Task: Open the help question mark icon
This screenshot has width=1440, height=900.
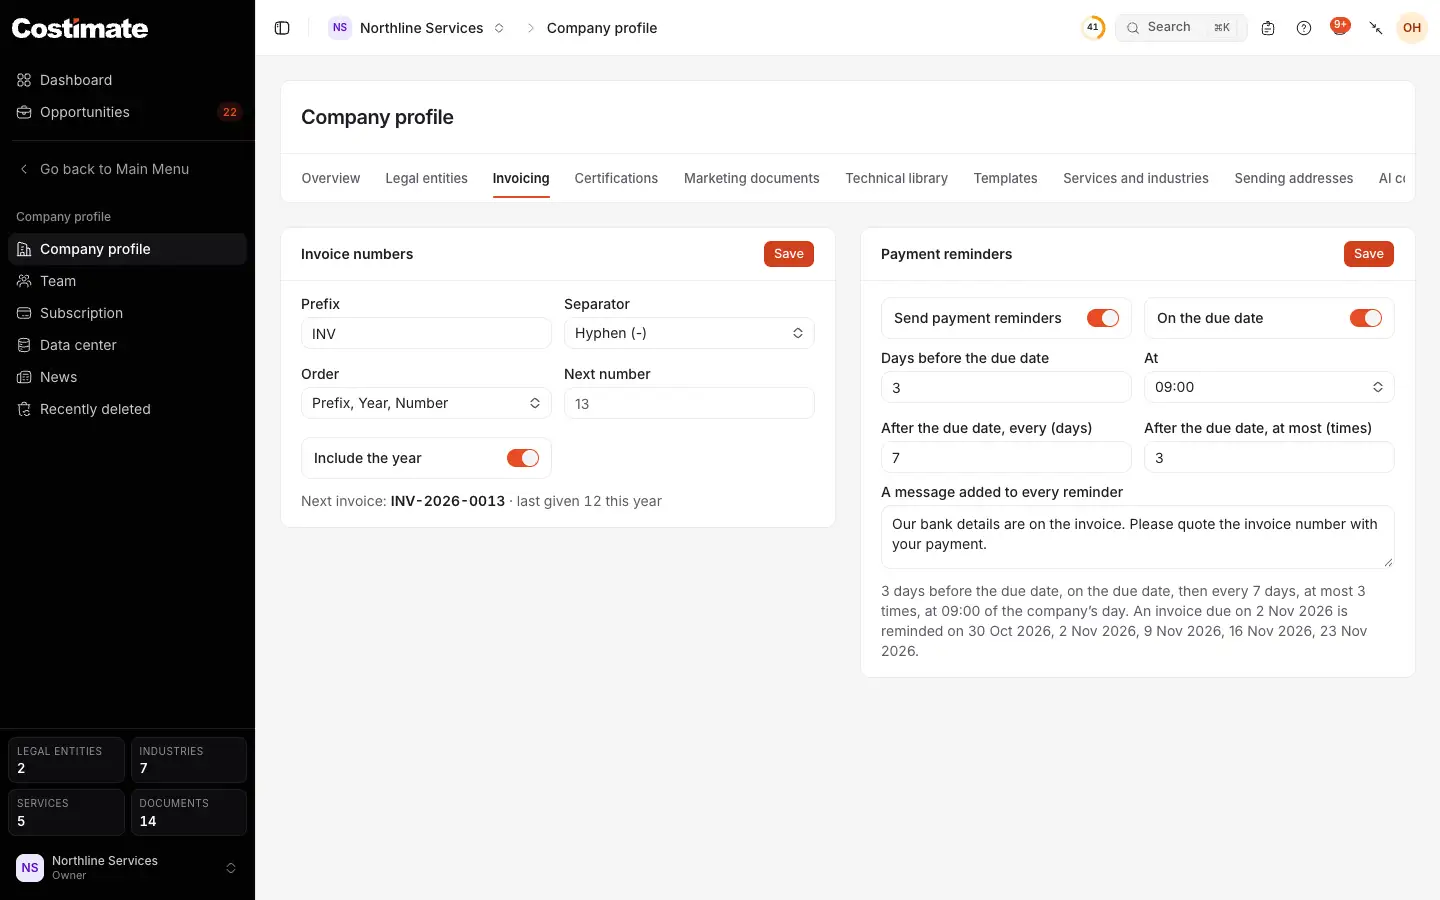Action: [1304, 28]
